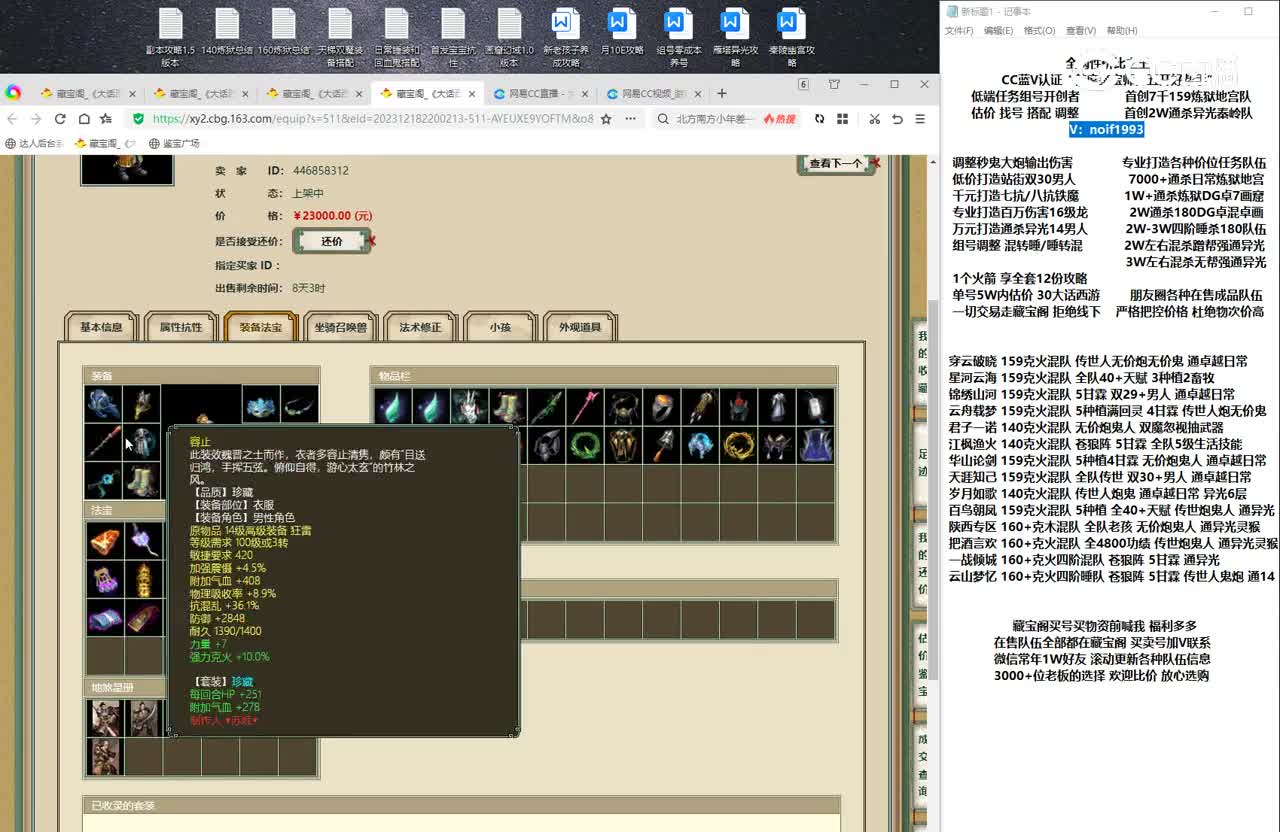Select desktop document 秦陵皇宫攻略
Screen dimensions: 1280x832
click(791, 38)
